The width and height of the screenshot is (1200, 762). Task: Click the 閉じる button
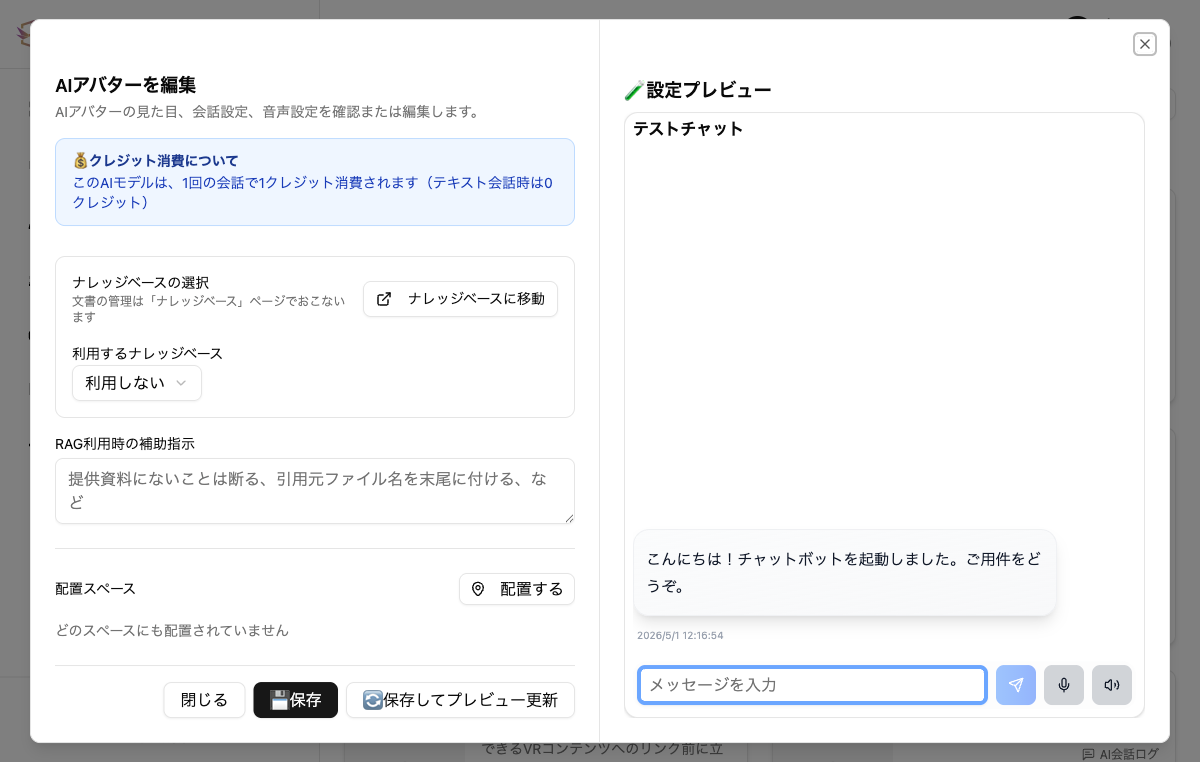pyautogui.click(x=204, y=700)
